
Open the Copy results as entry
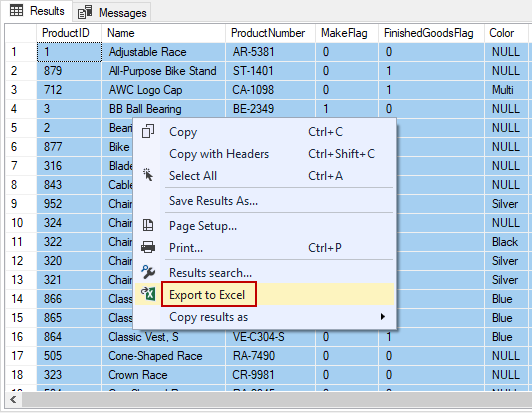coord(264,317)
